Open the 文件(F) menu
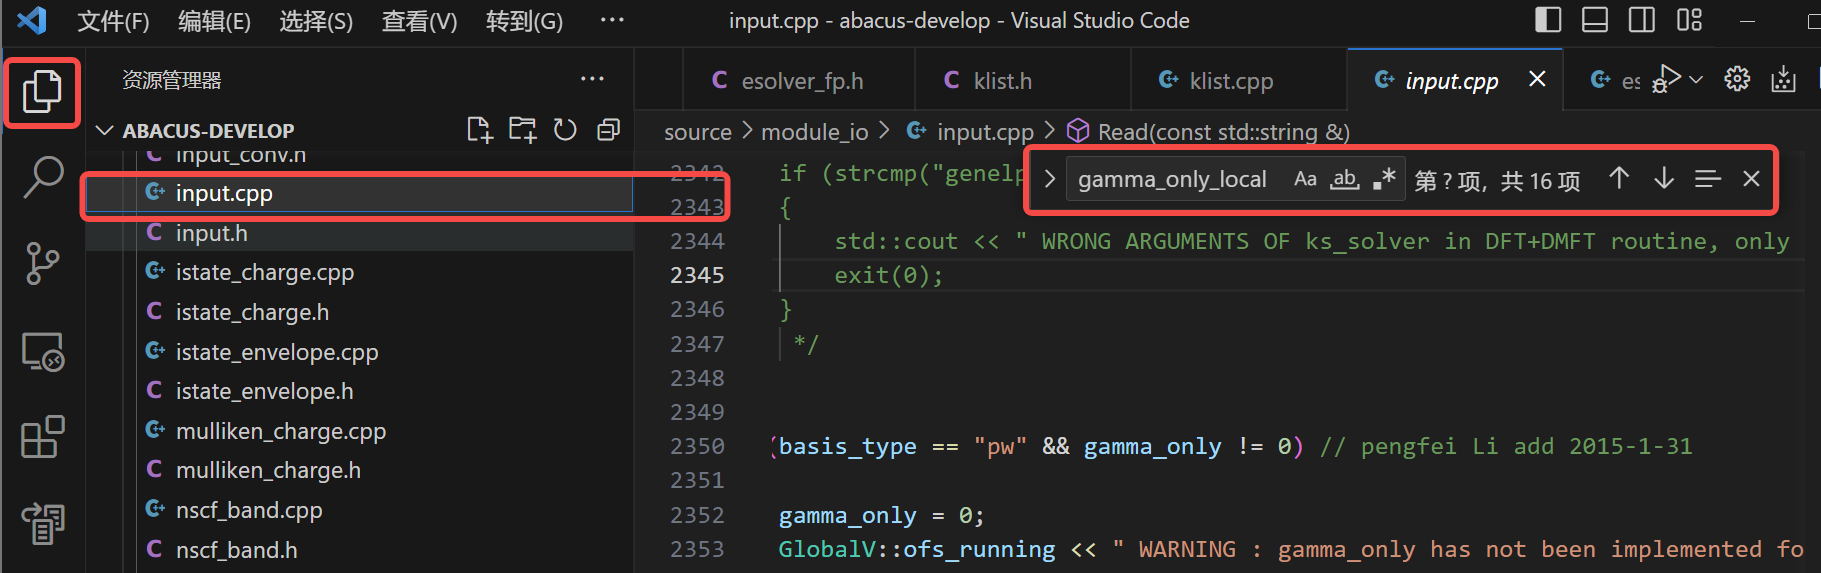This screenshot has height=573, width=1821. [113, 21]
